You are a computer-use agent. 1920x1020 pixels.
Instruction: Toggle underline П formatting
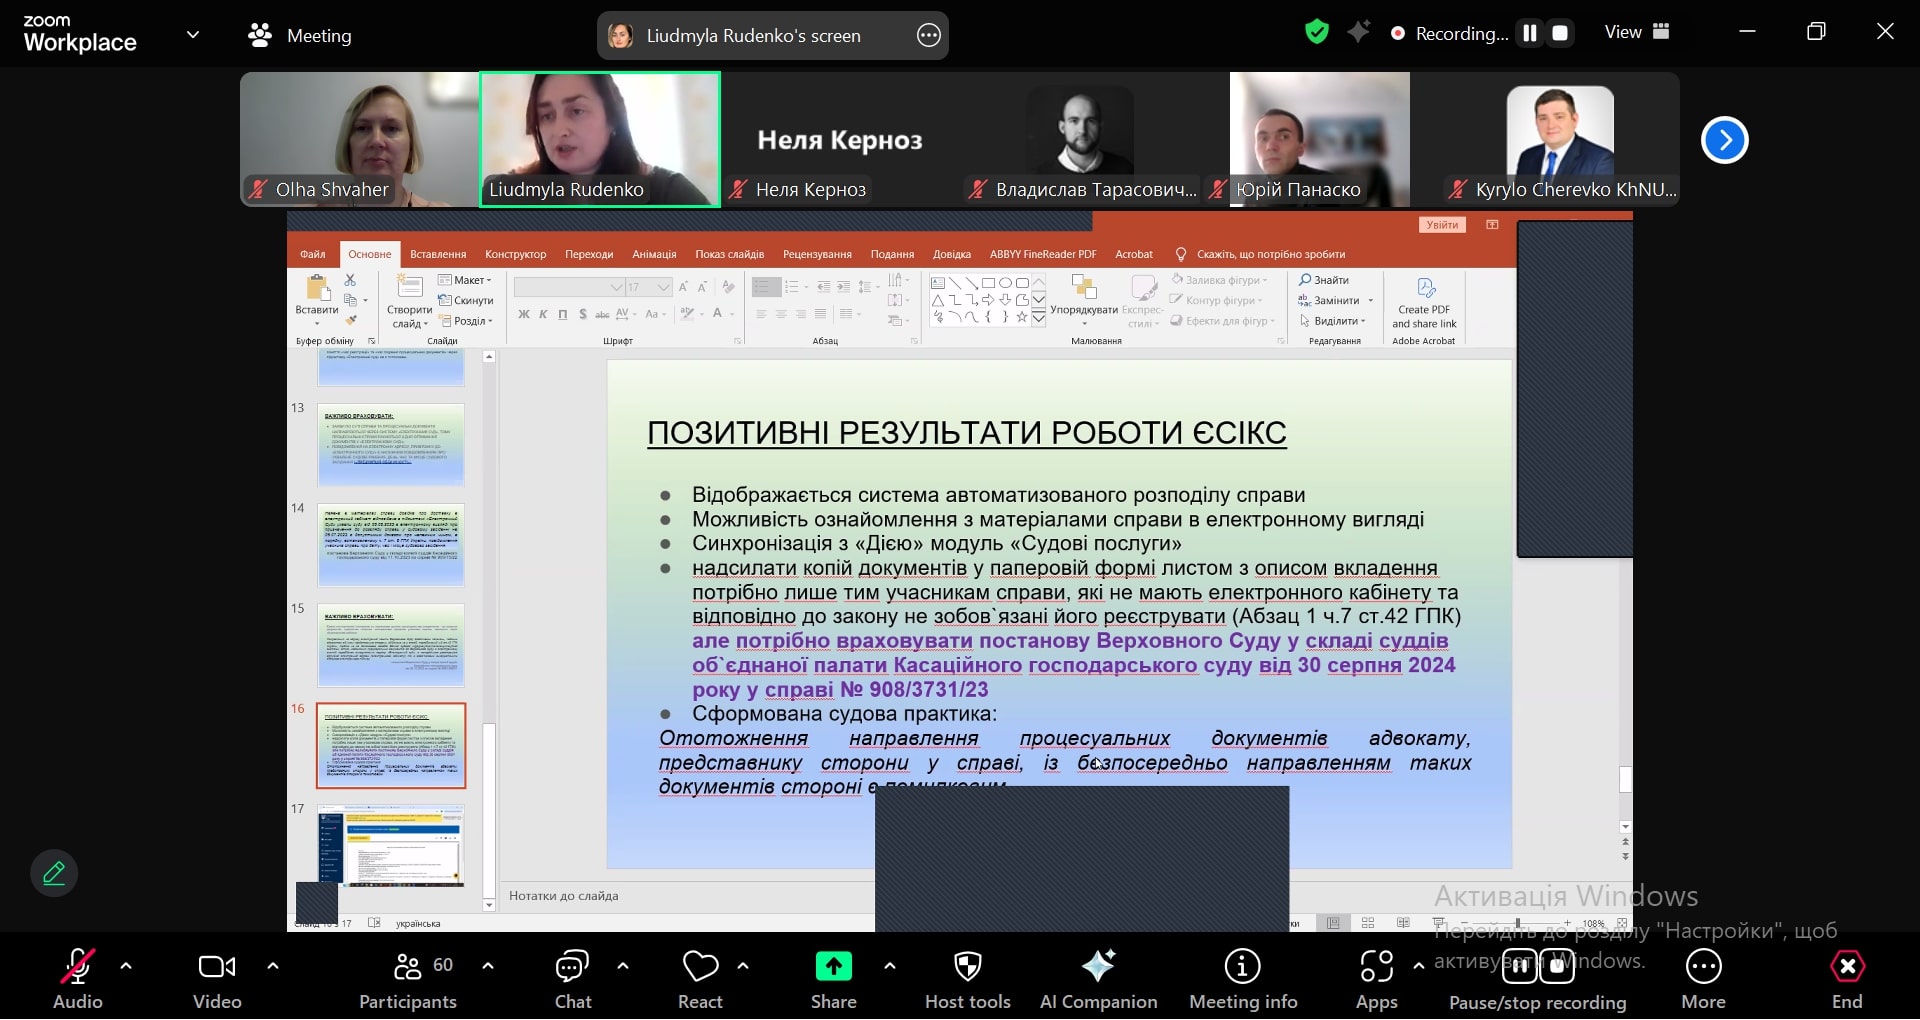[x=563, y=314]
